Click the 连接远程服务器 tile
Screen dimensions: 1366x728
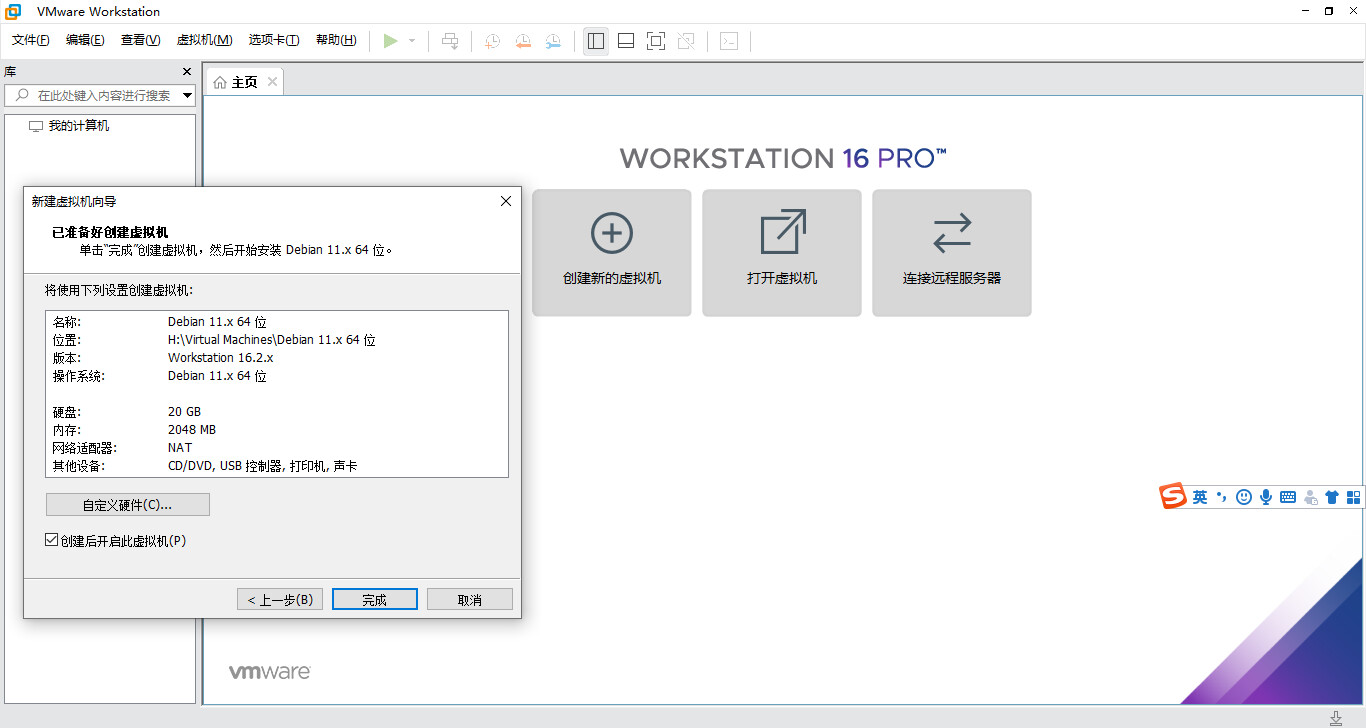tap(952, 253)
